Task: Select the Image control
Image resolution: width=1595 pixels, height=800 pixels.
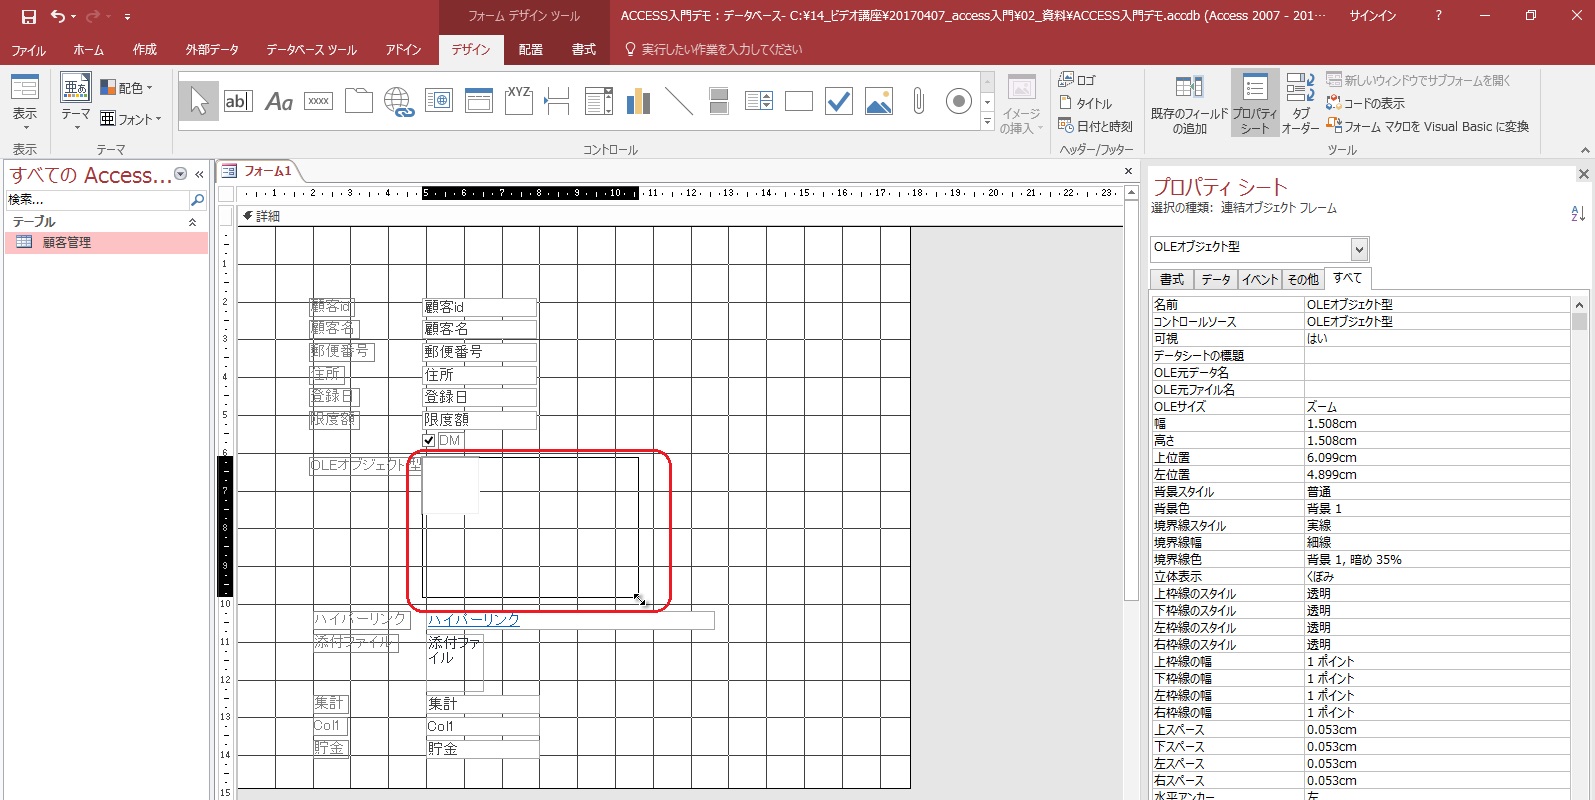Action: [x=879, y=101]
